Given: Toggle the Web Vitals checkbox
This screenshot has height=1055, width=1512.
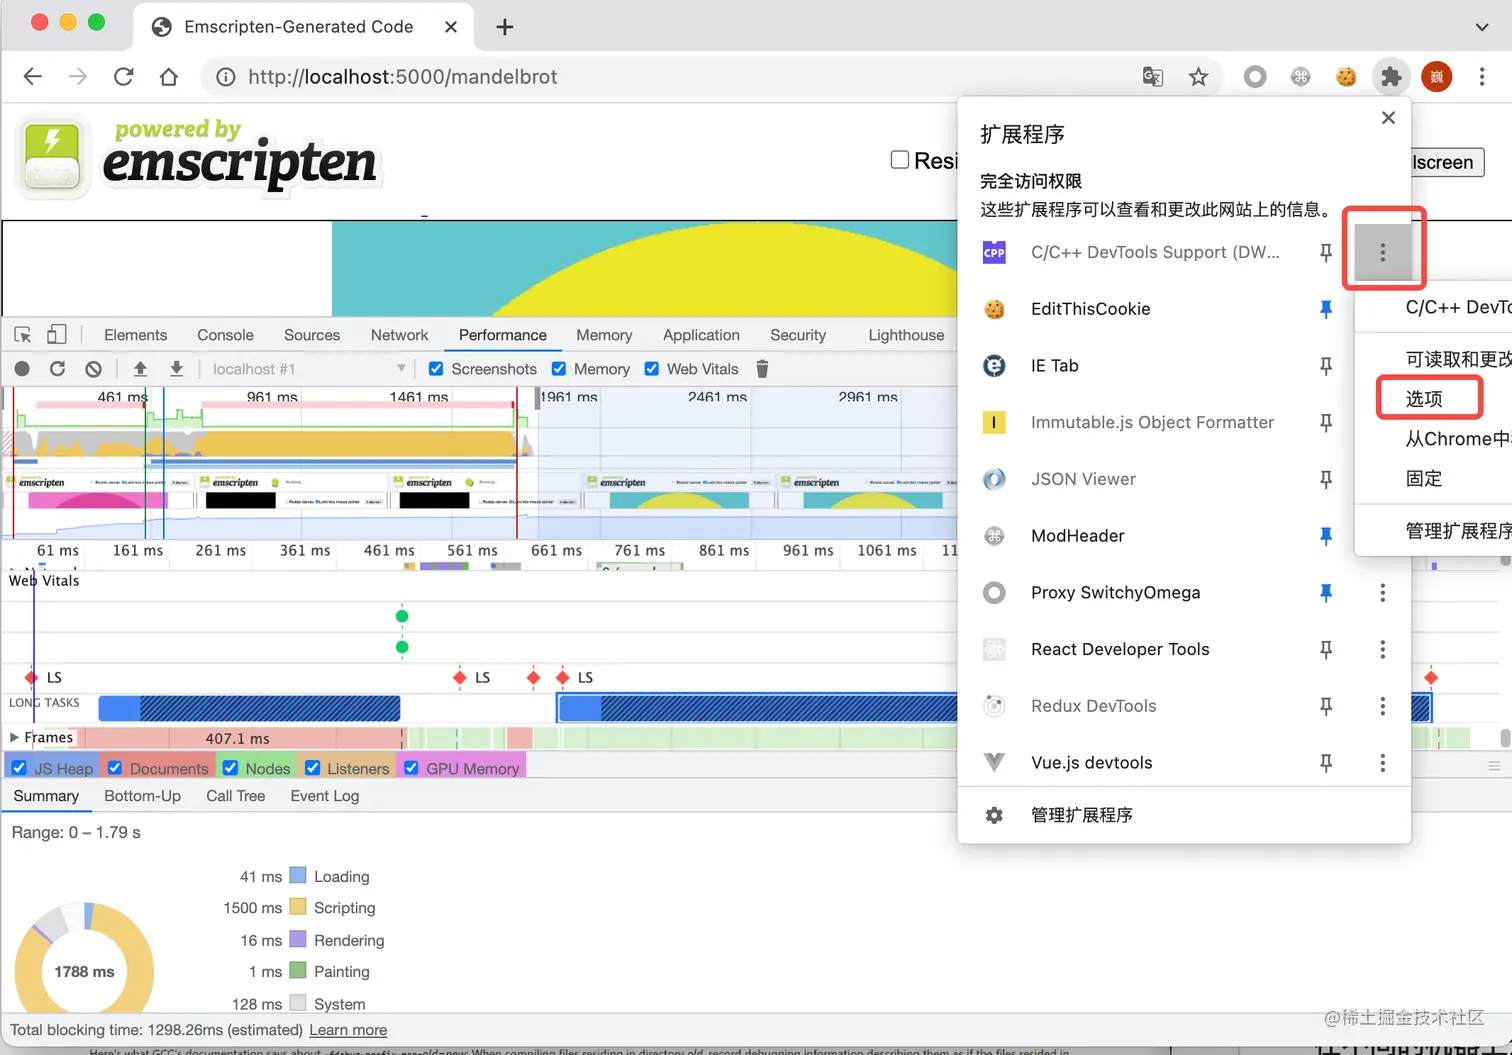Looking at the screenshot, I should tap(652, 369).
